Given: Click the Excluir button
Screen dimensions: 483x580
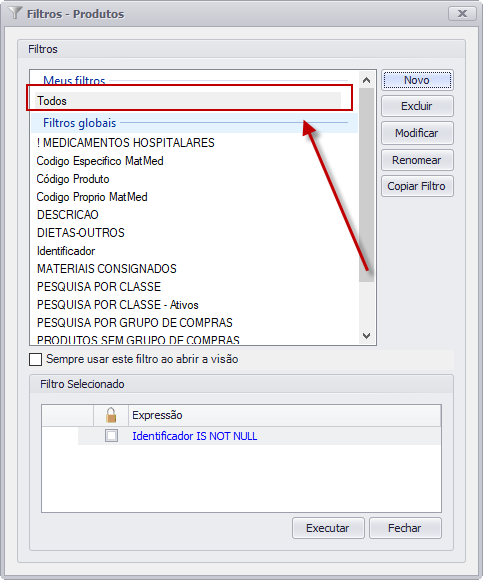Looking at the screenshot, I should pos(417,106).
